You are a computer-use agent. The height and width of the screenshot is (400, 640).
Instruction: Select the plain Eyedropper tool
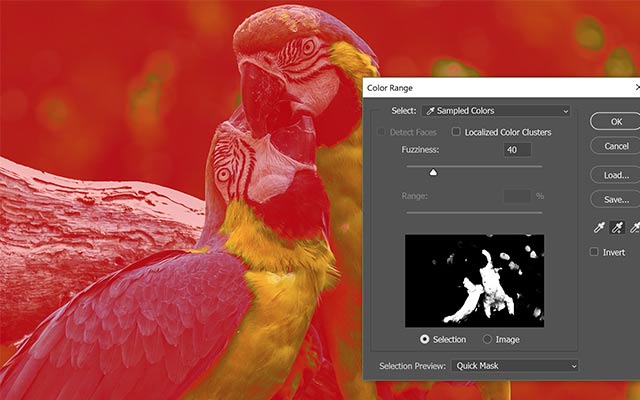click(x=599, y=227)
